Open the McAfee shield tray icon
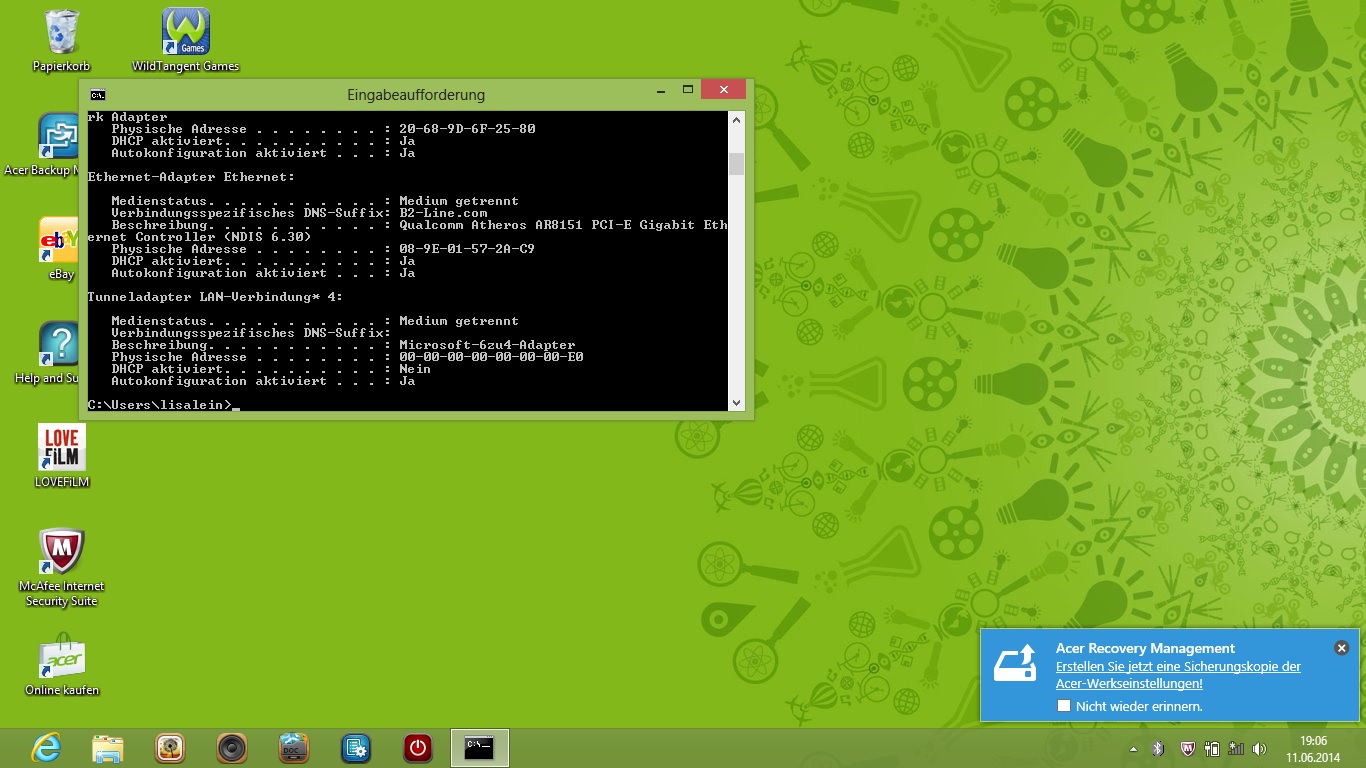 pyautogui.click(x=1187, y=748)
